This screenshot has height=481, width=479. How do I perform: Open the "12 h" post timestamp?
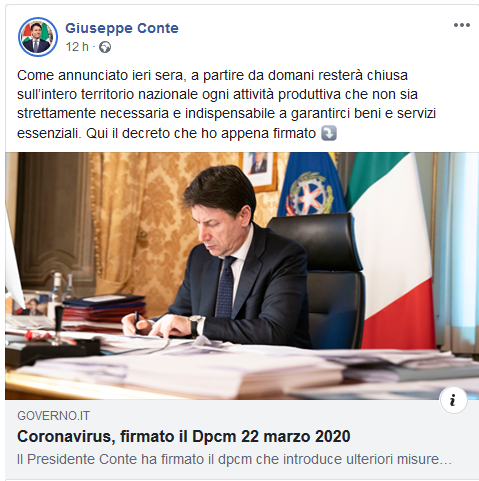pyautogui.click(x=77, y=47)
